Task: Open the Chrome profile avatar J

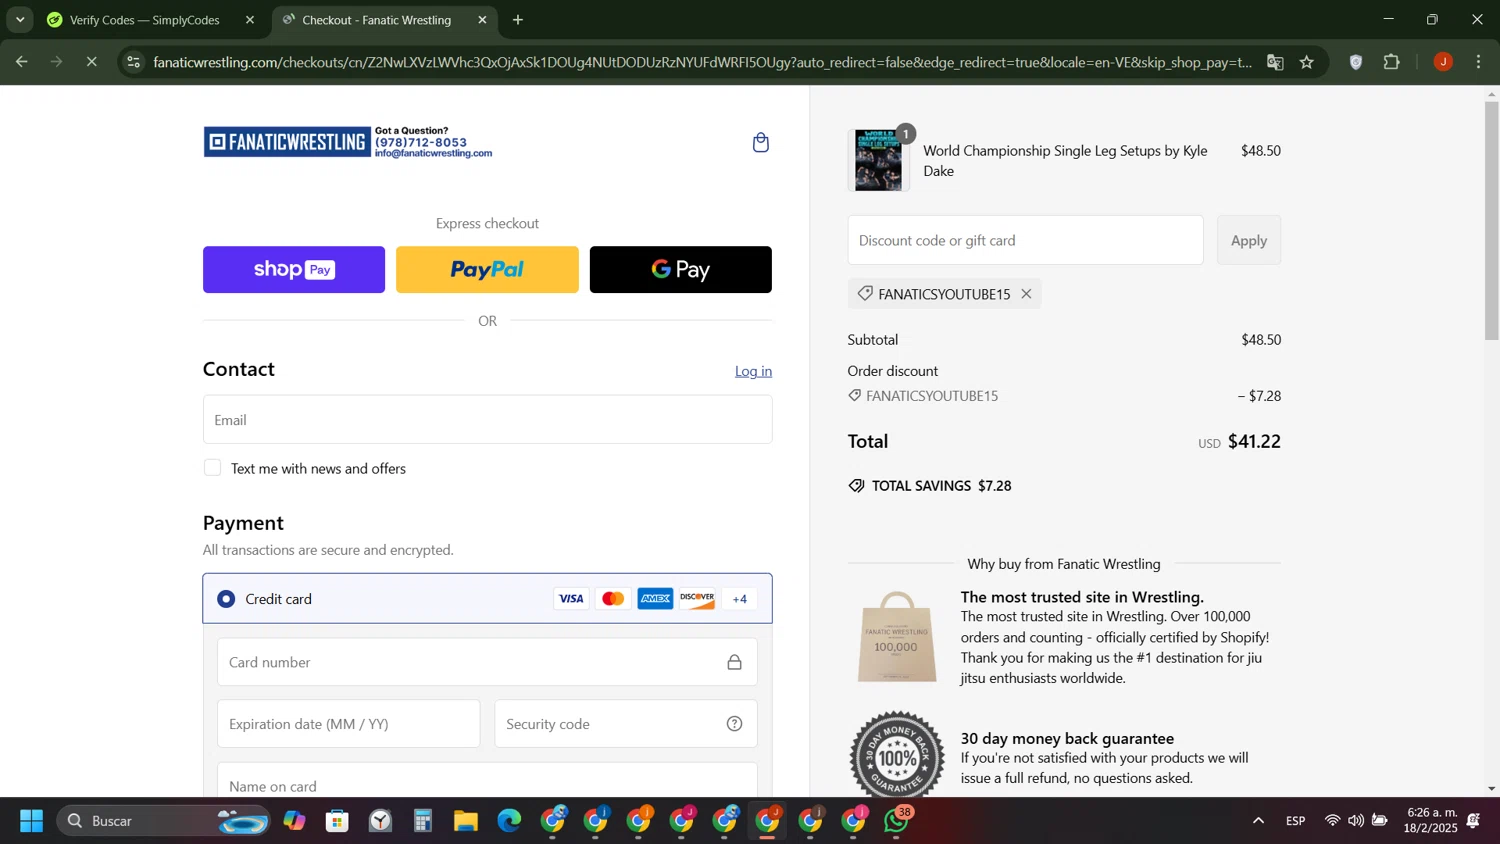Action: pos(1443,62)
